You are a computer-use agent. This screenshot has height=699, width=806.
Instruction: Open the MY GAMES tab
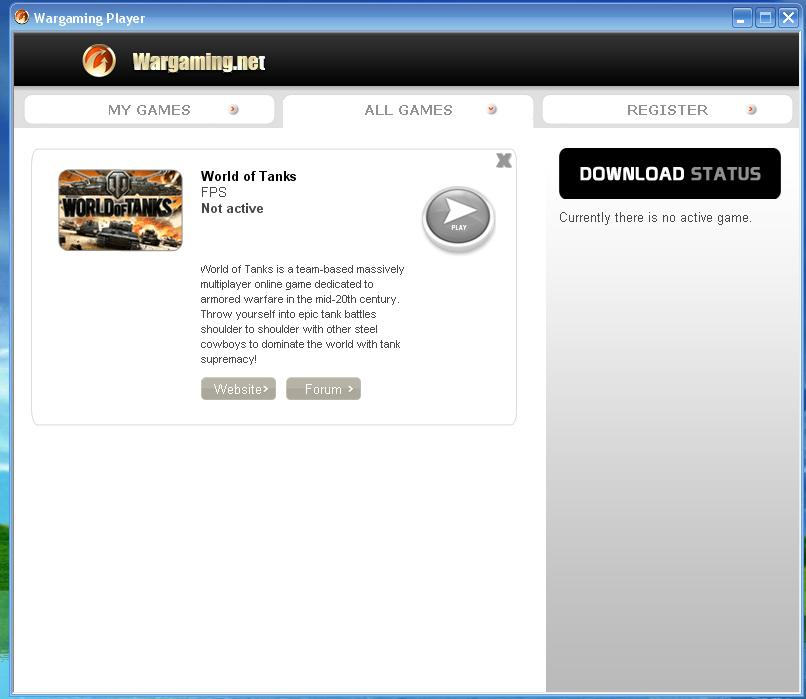[149, 109]
